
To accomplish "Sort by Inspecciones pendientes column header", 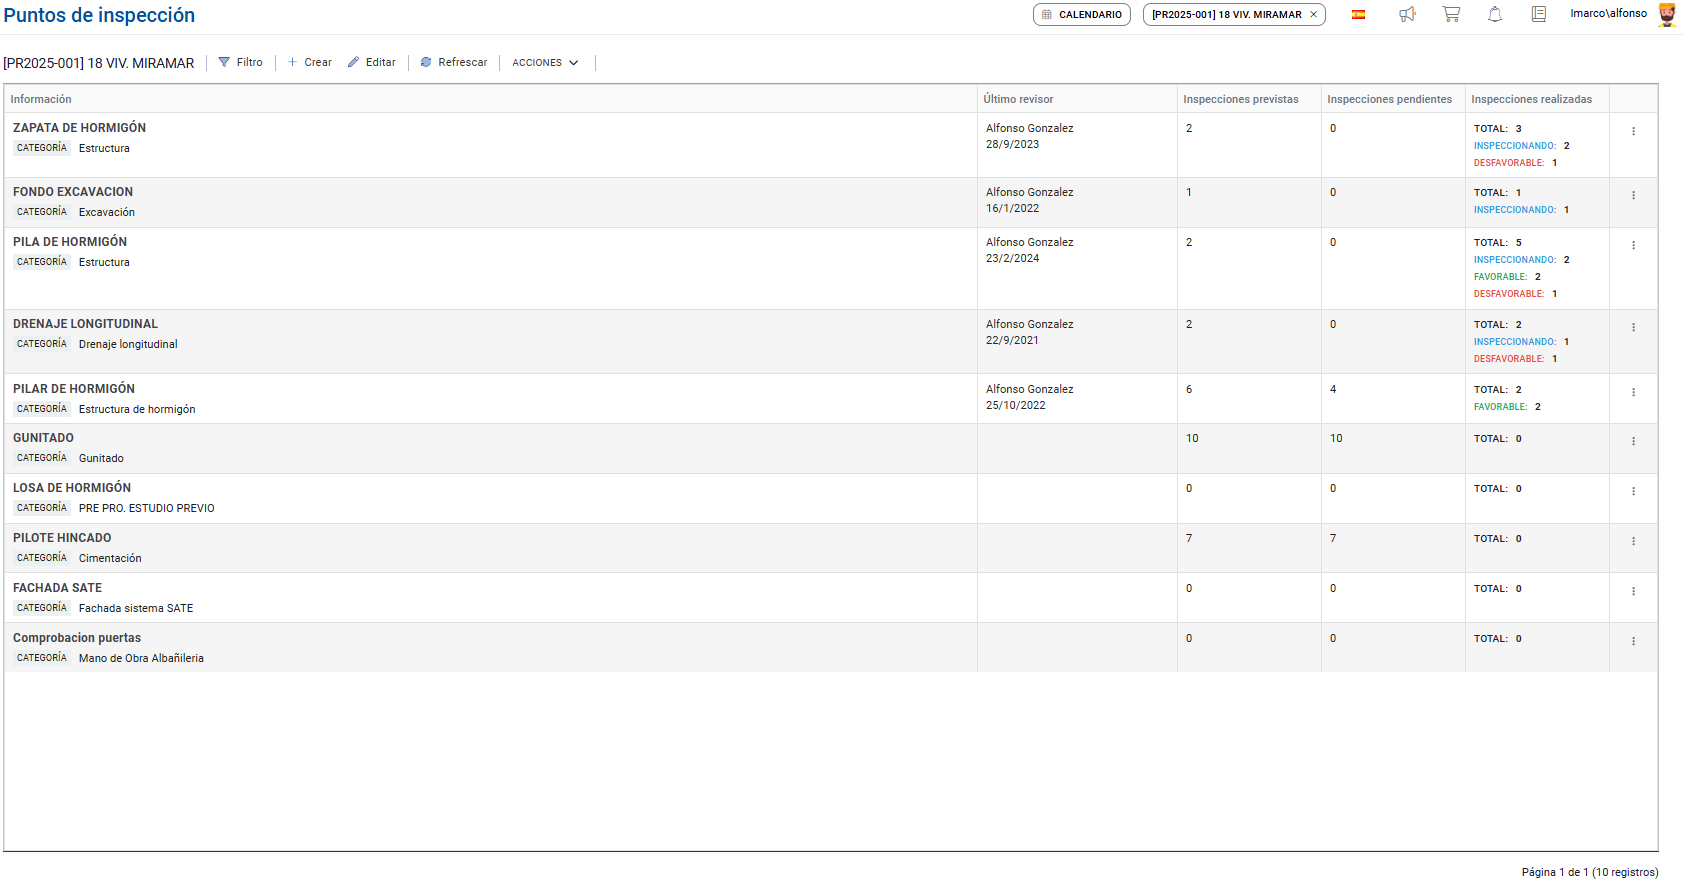I will tap(1389, 99).
